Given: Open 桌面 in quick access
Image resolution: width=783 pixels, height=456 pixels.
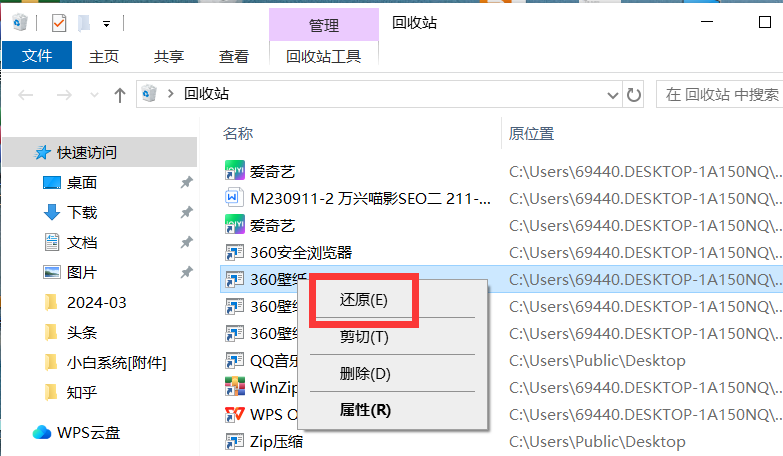Looking at the screenshot, I should pos(82,182).
